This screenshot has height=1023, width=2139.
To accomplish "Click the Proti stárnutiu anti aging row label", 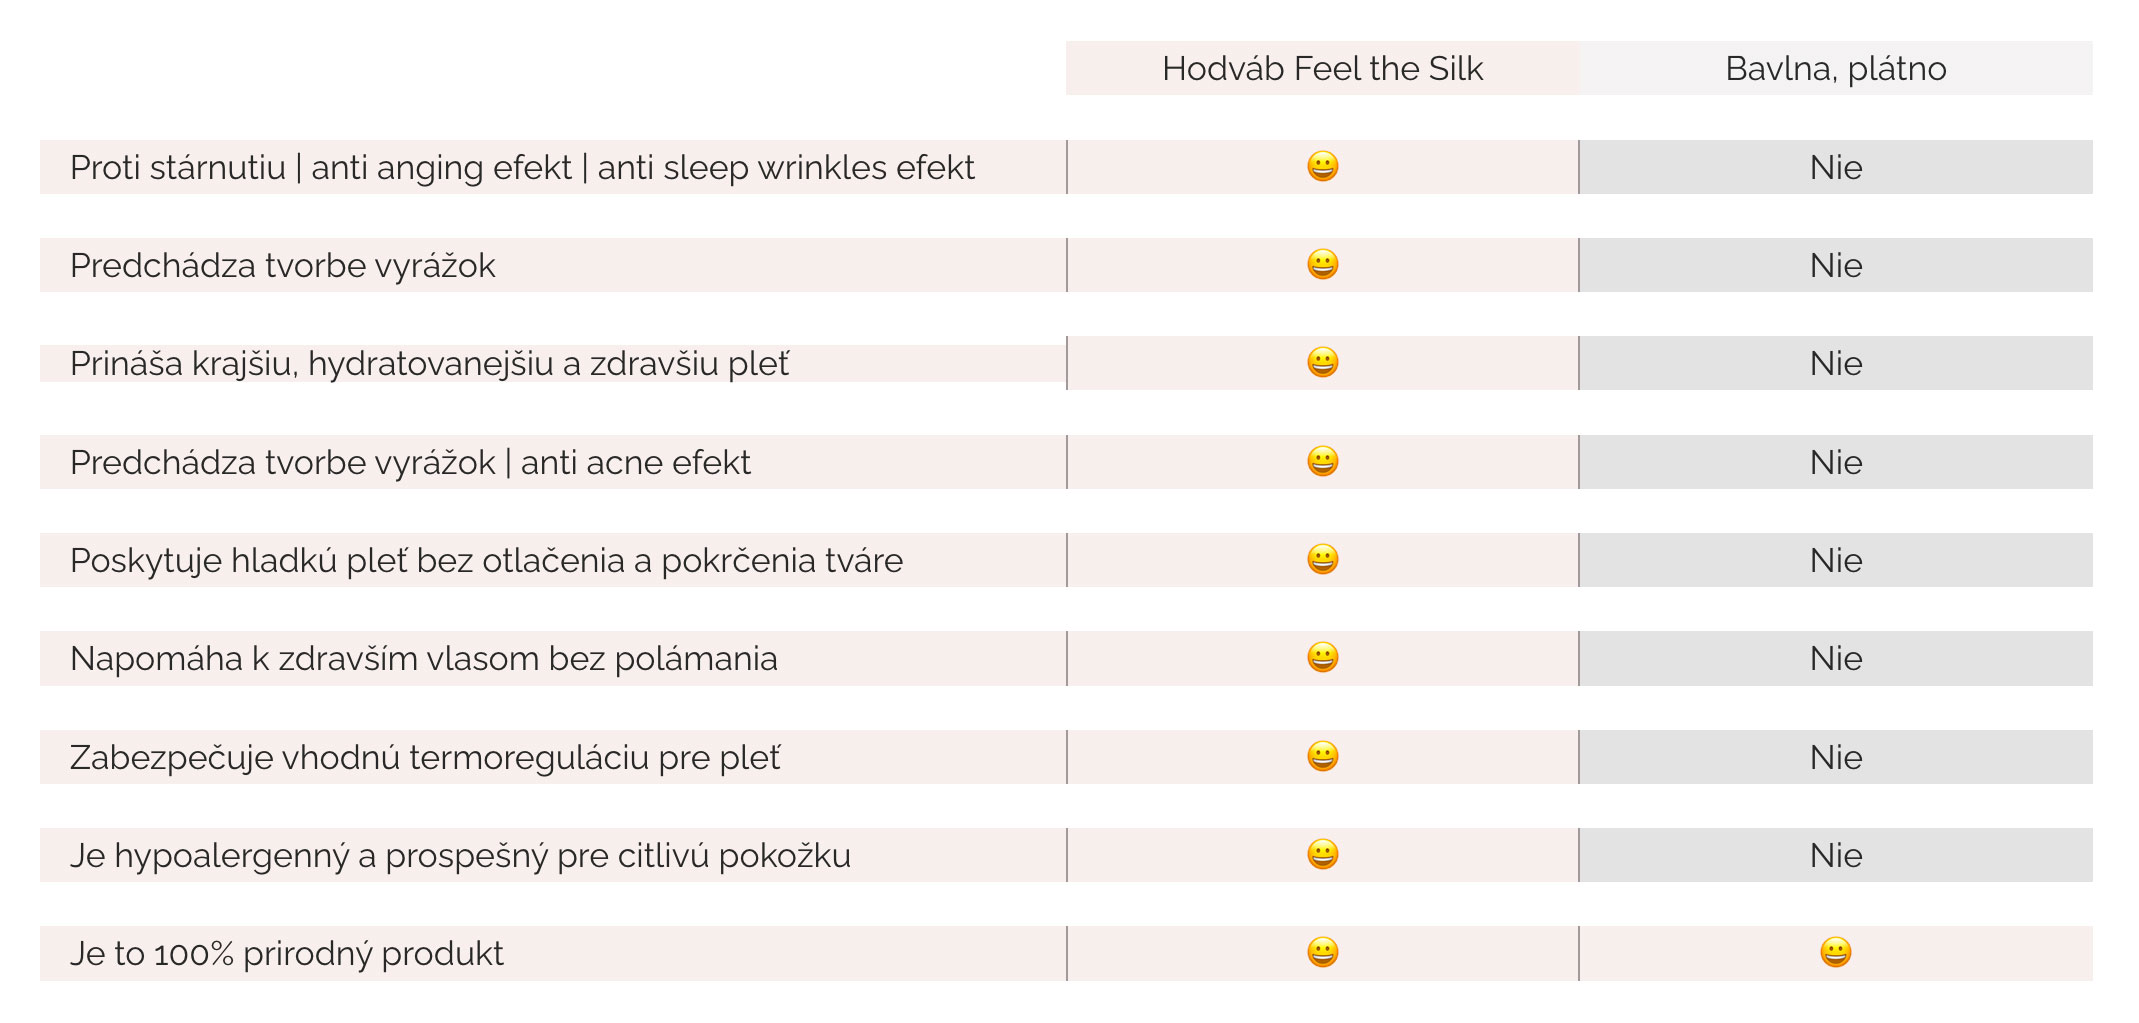I will (522, 167).
